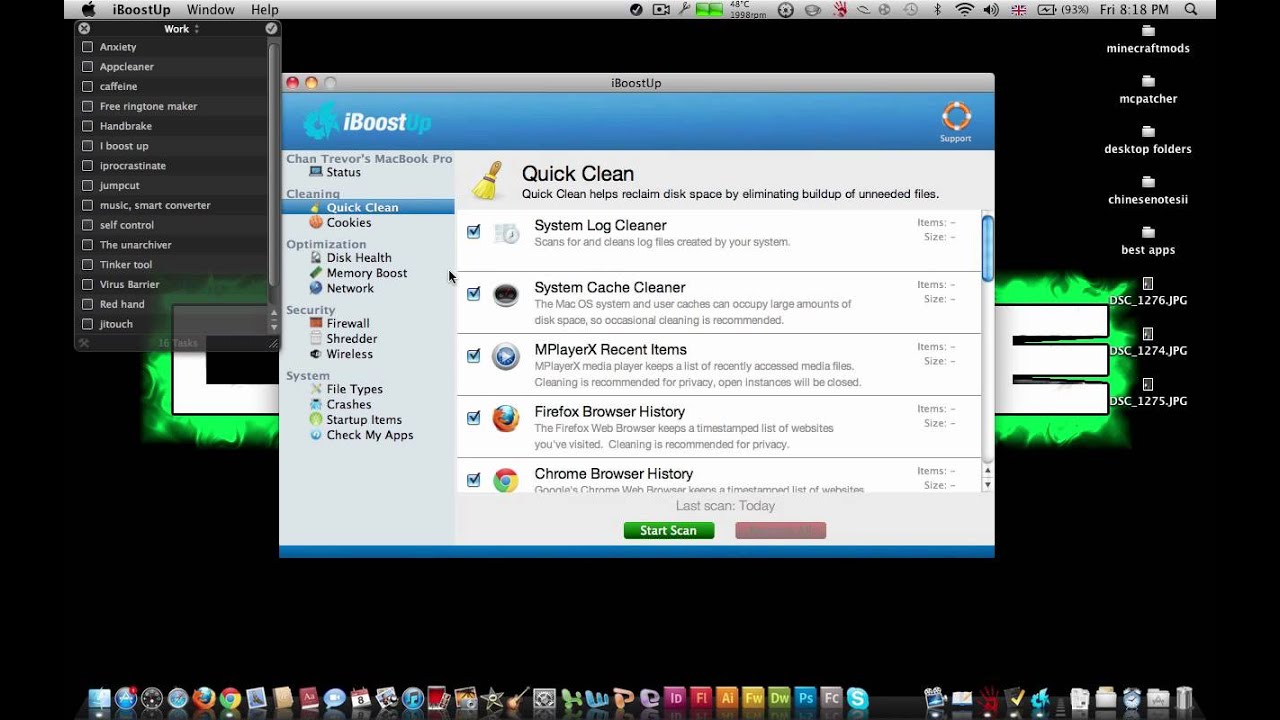Uncheck the Firefox Browser History checkbox
This screenshot has width=1280, height=720.
click(x=474, y=418)
